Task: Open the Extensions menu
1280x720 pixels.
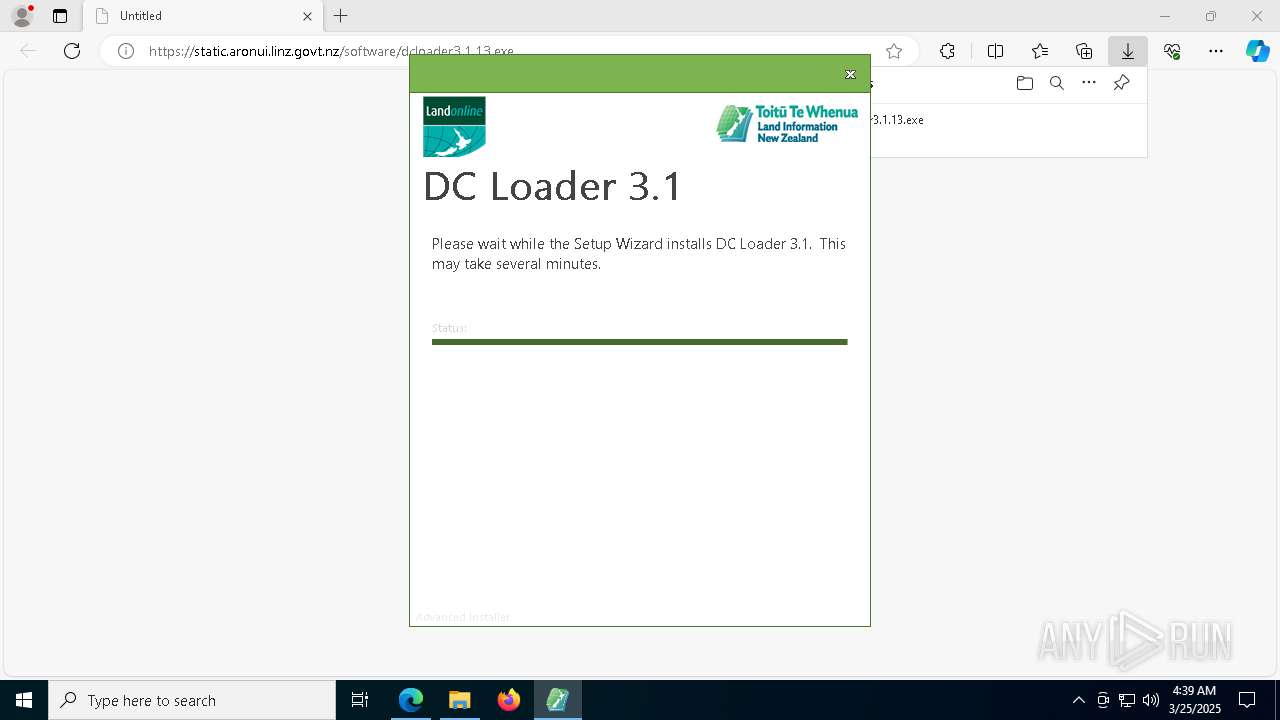Action: (x=947, y=51)
